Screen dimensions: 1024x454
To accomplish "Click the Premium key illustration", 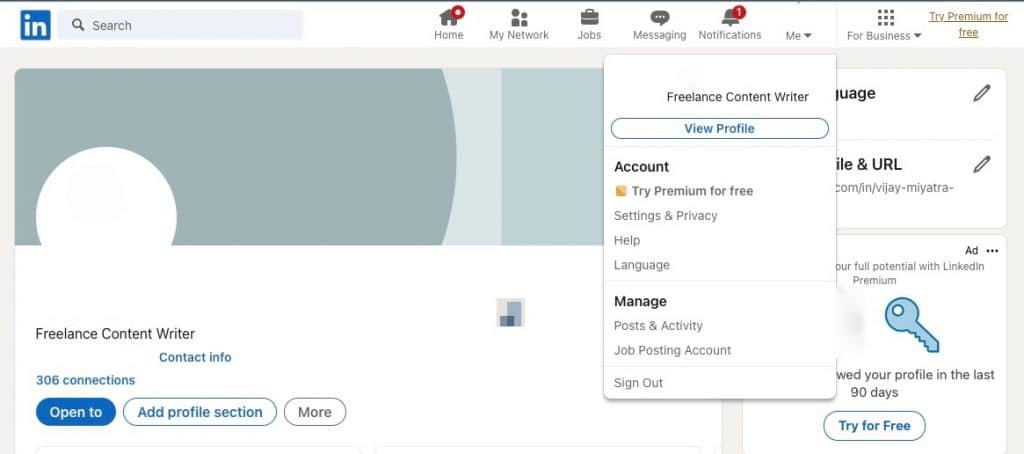I will (912, 323).
